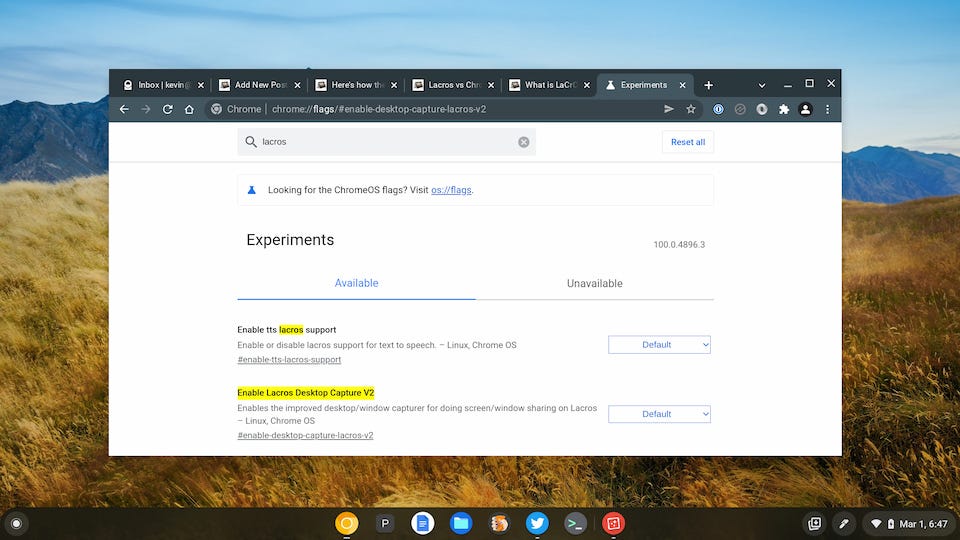Go back to the previous page
Screen dimensions: 960x540
(x=124, y=109)
